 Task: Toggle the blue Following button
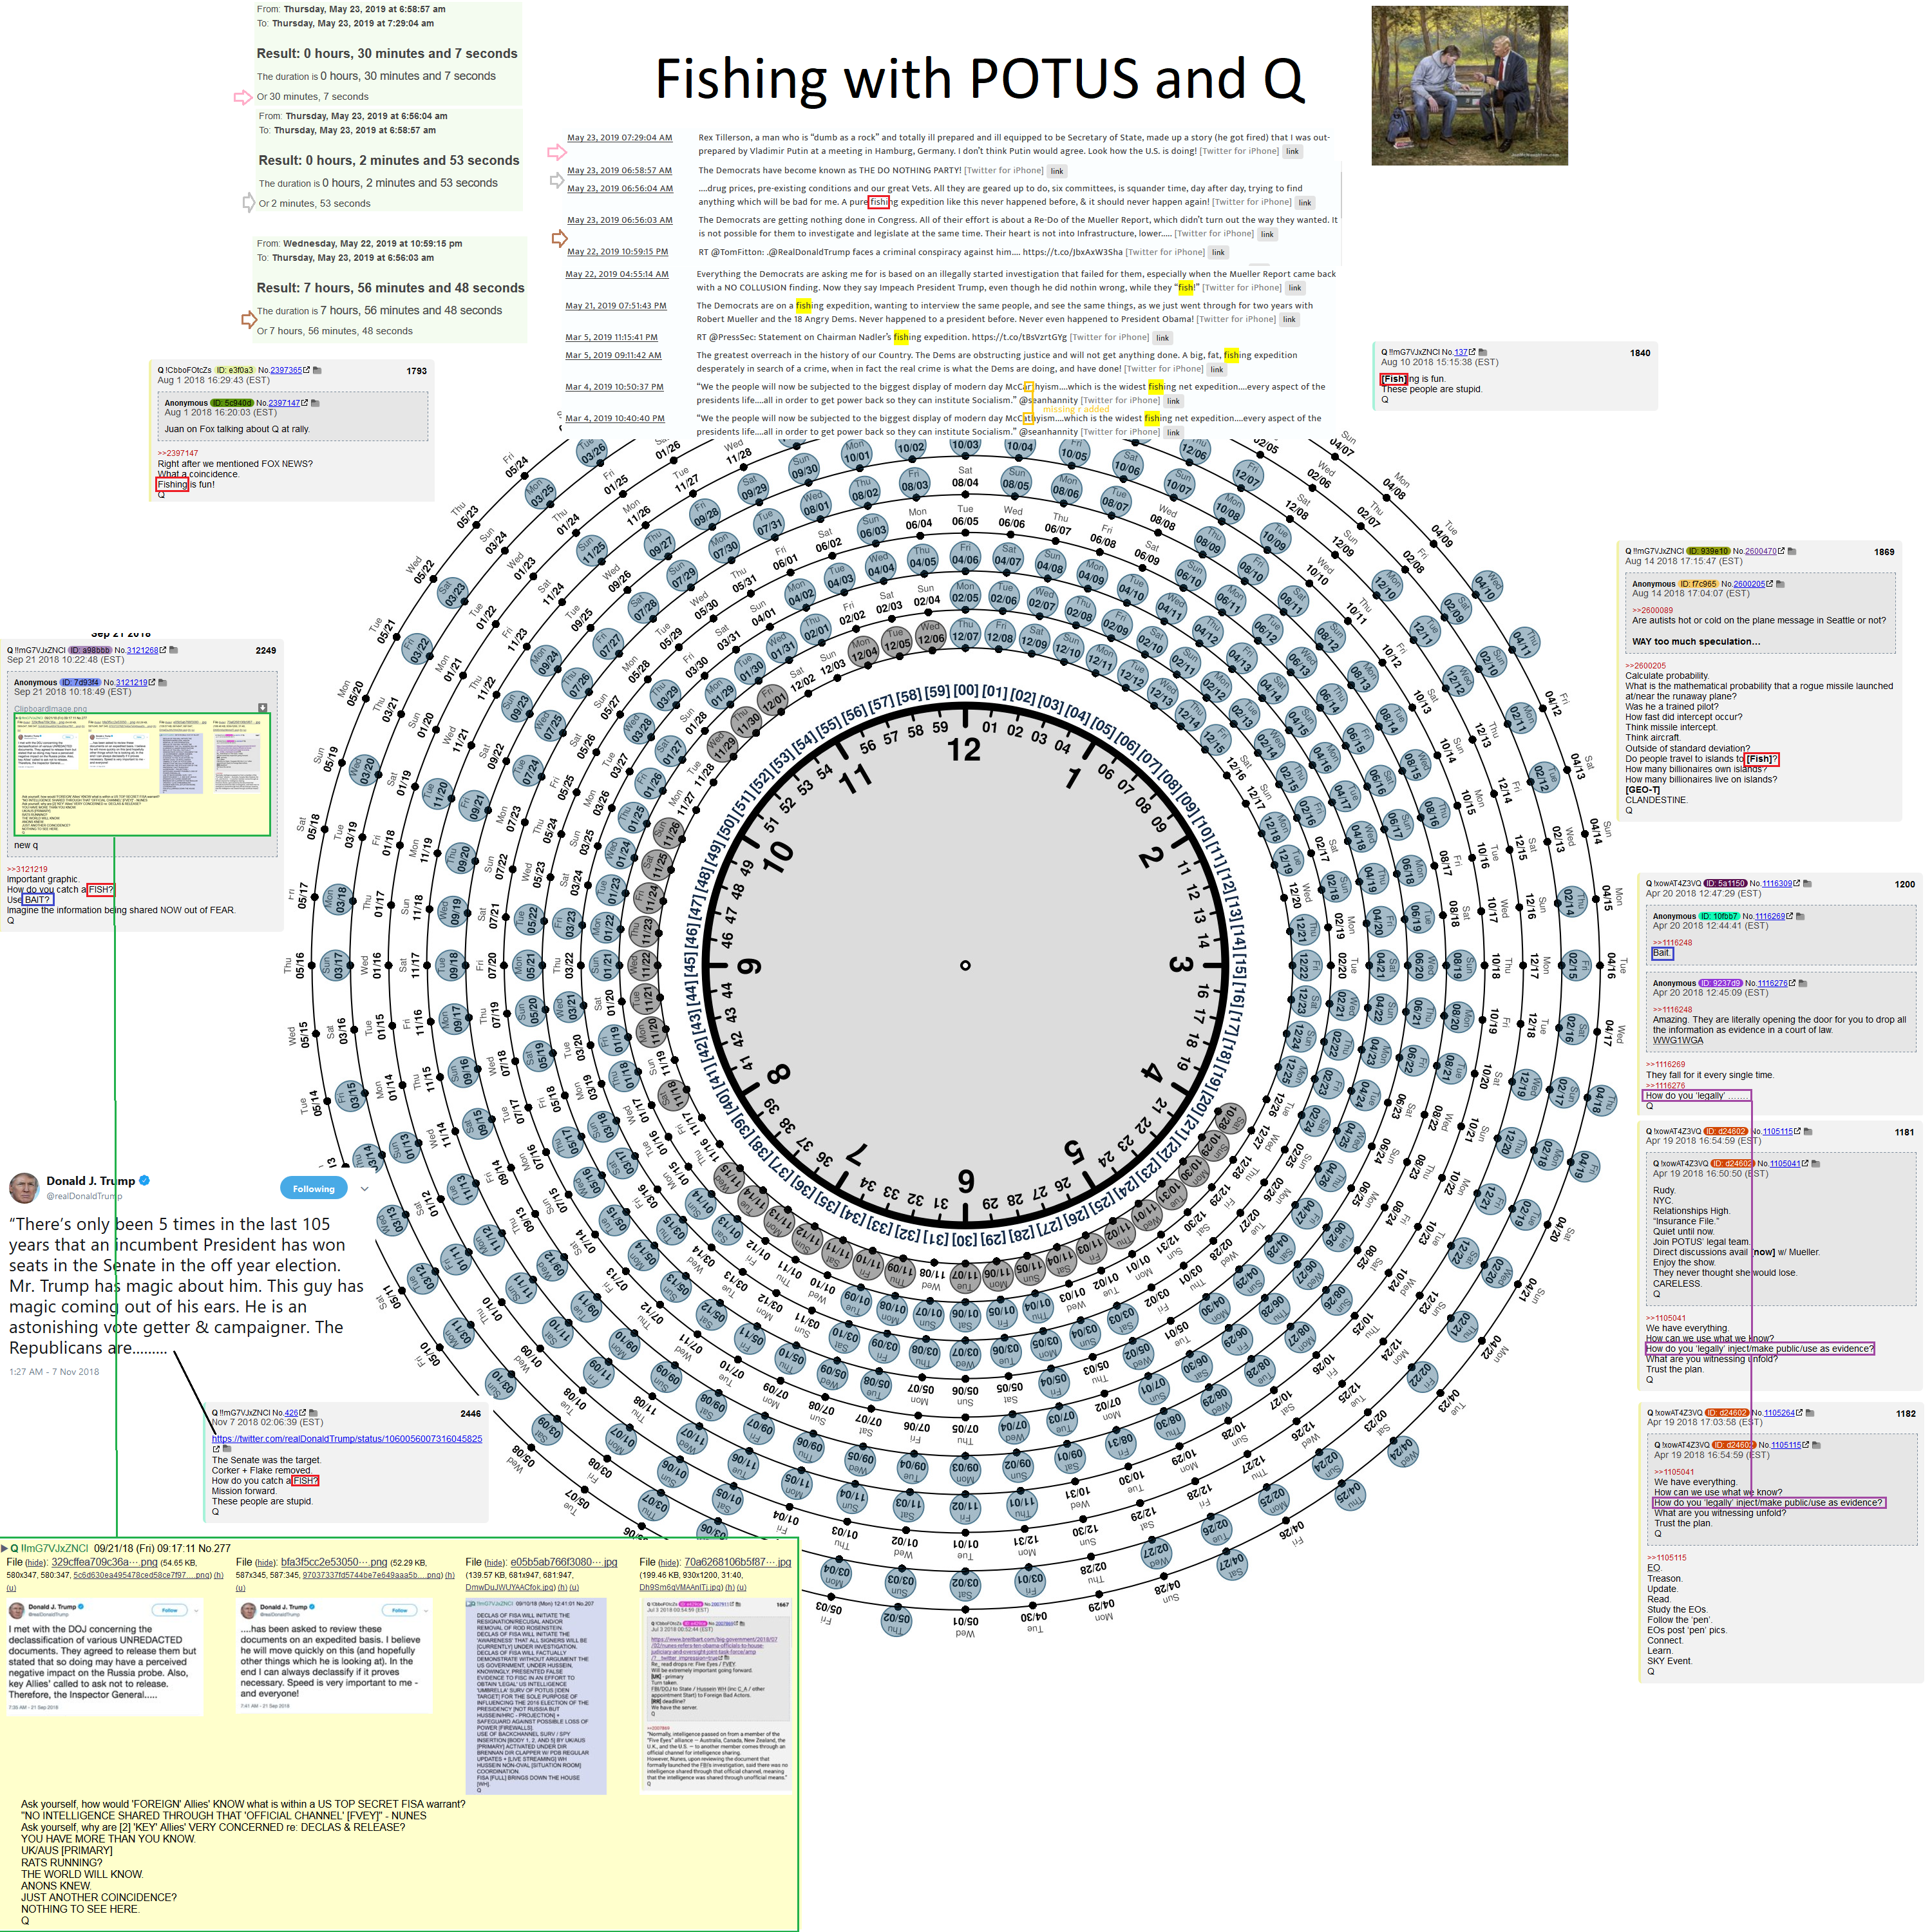click(314, 1189)
